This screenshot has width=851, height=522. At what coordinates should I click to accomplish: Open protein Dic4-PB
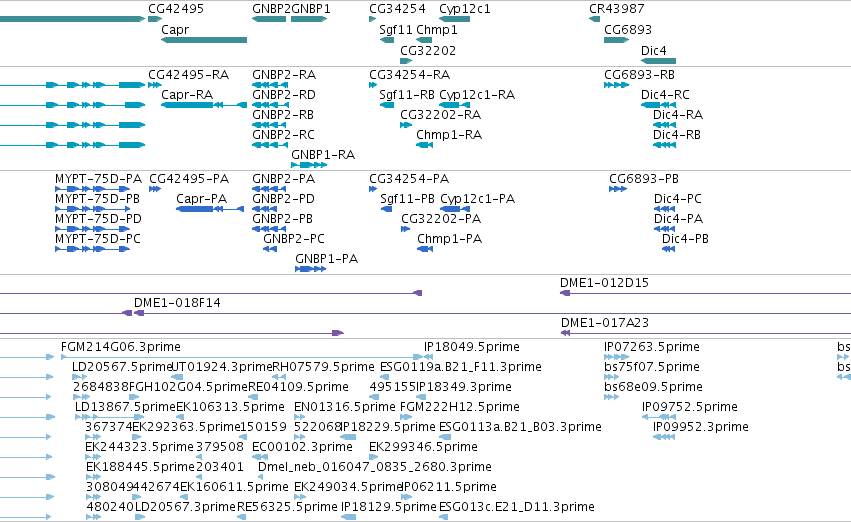point(685,239)
